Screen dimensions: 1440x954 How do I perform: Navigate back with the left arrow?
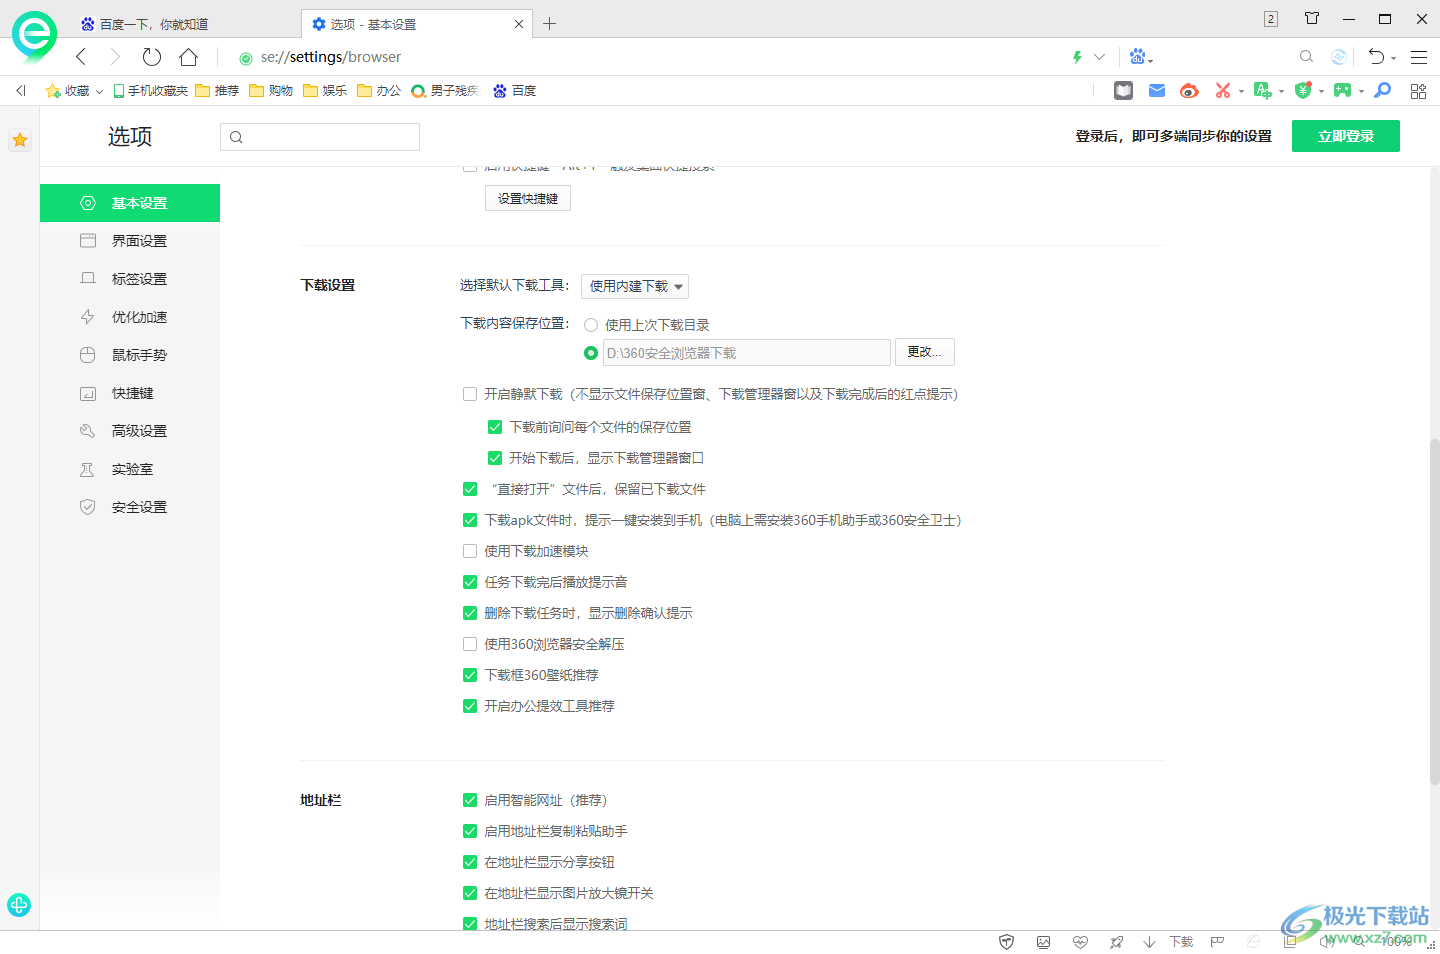coord(81,57)
